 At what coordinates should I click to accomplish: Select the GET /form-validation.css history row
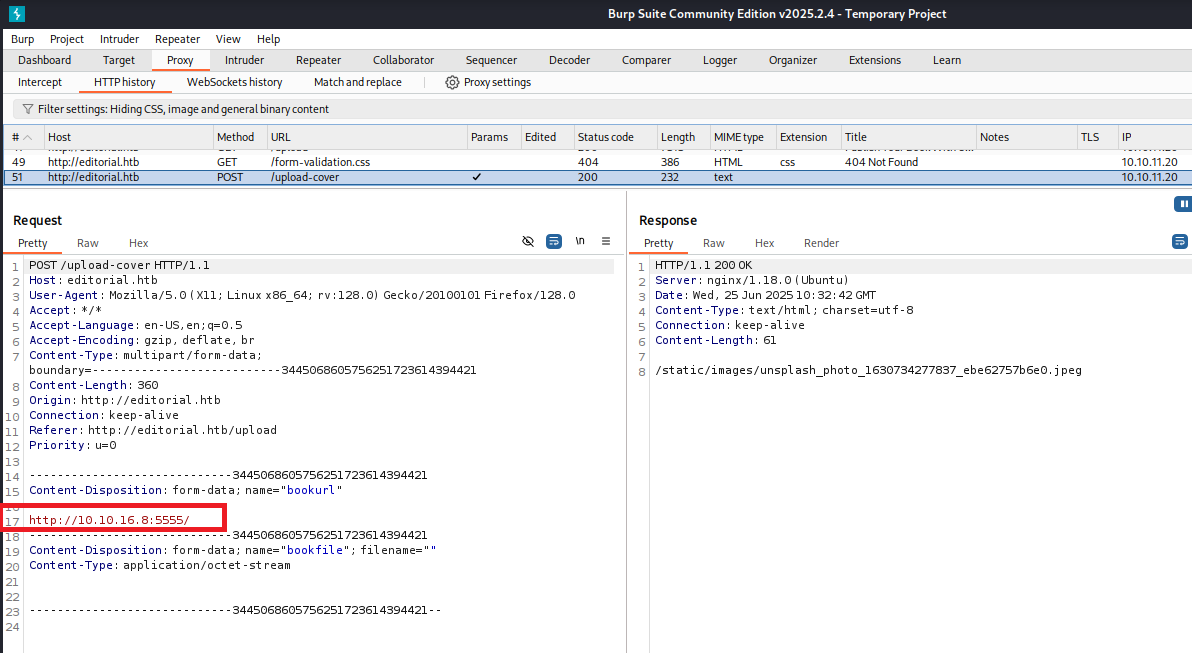[320, 161]
